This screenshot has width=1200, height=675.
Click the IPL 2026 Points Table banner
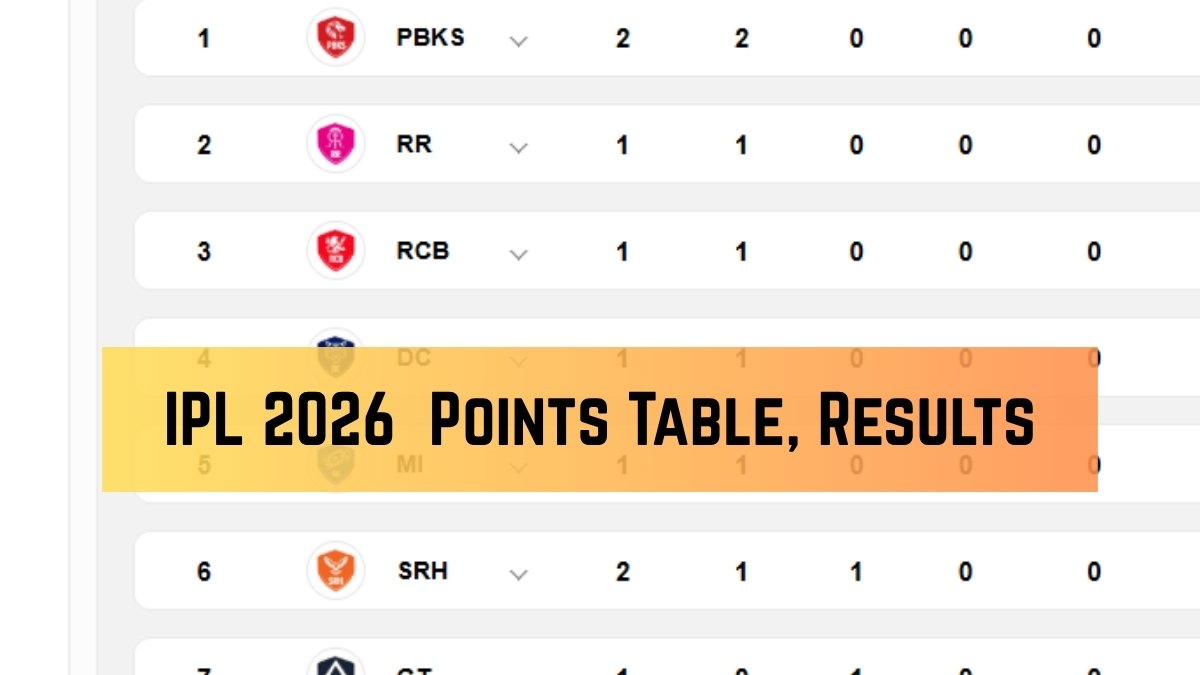point(599,420)
